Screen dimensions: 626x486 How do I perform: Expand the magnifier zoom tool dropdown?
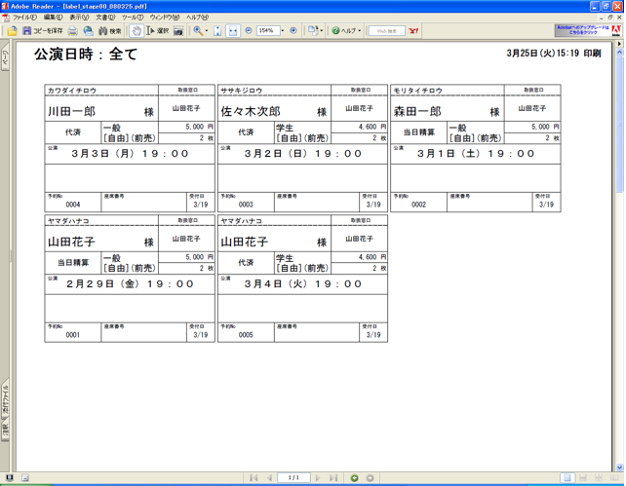point(207,31)
